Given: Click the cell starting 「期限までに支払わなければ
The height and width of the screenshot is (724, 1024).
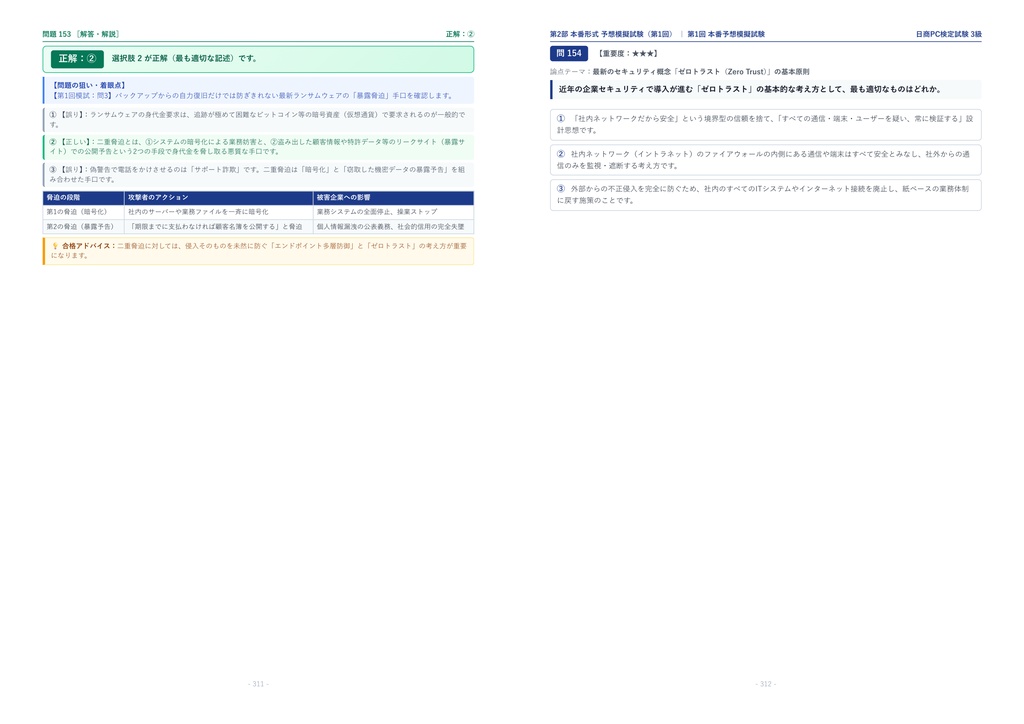Looking at the screenshot, I should tap(219, 227).
